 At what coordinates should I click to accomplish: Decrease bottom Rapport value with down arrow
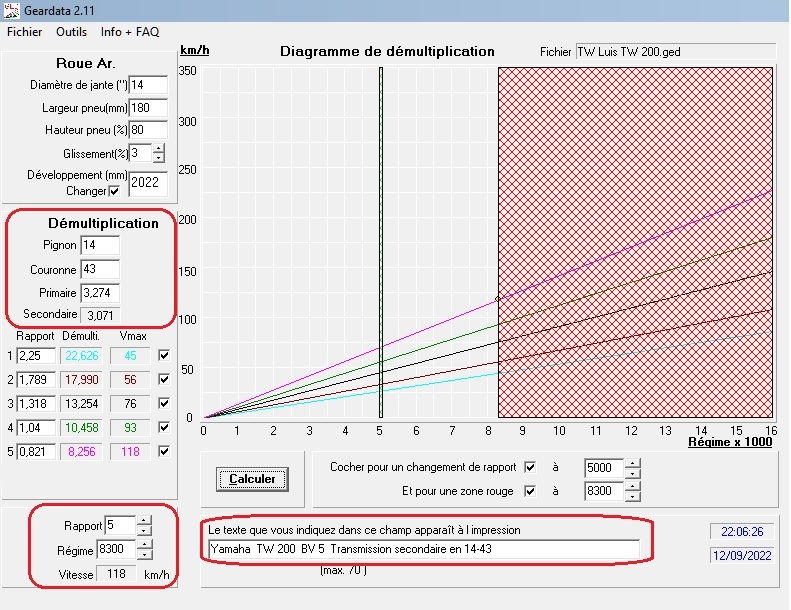pyautogui.click(x=144, y=530)
